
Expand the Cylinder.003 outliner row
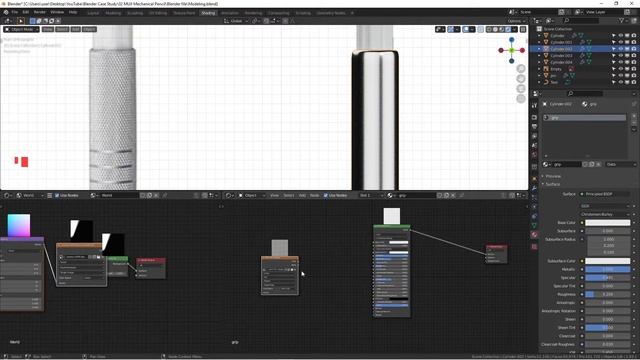click(x=539, y=56)
